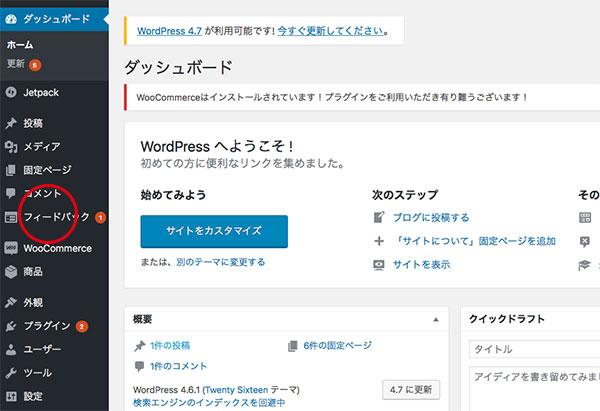Viewport: 600px width, 411px height.
Task: Click the メディア icon in sidebar
Action: click(11, 147)
